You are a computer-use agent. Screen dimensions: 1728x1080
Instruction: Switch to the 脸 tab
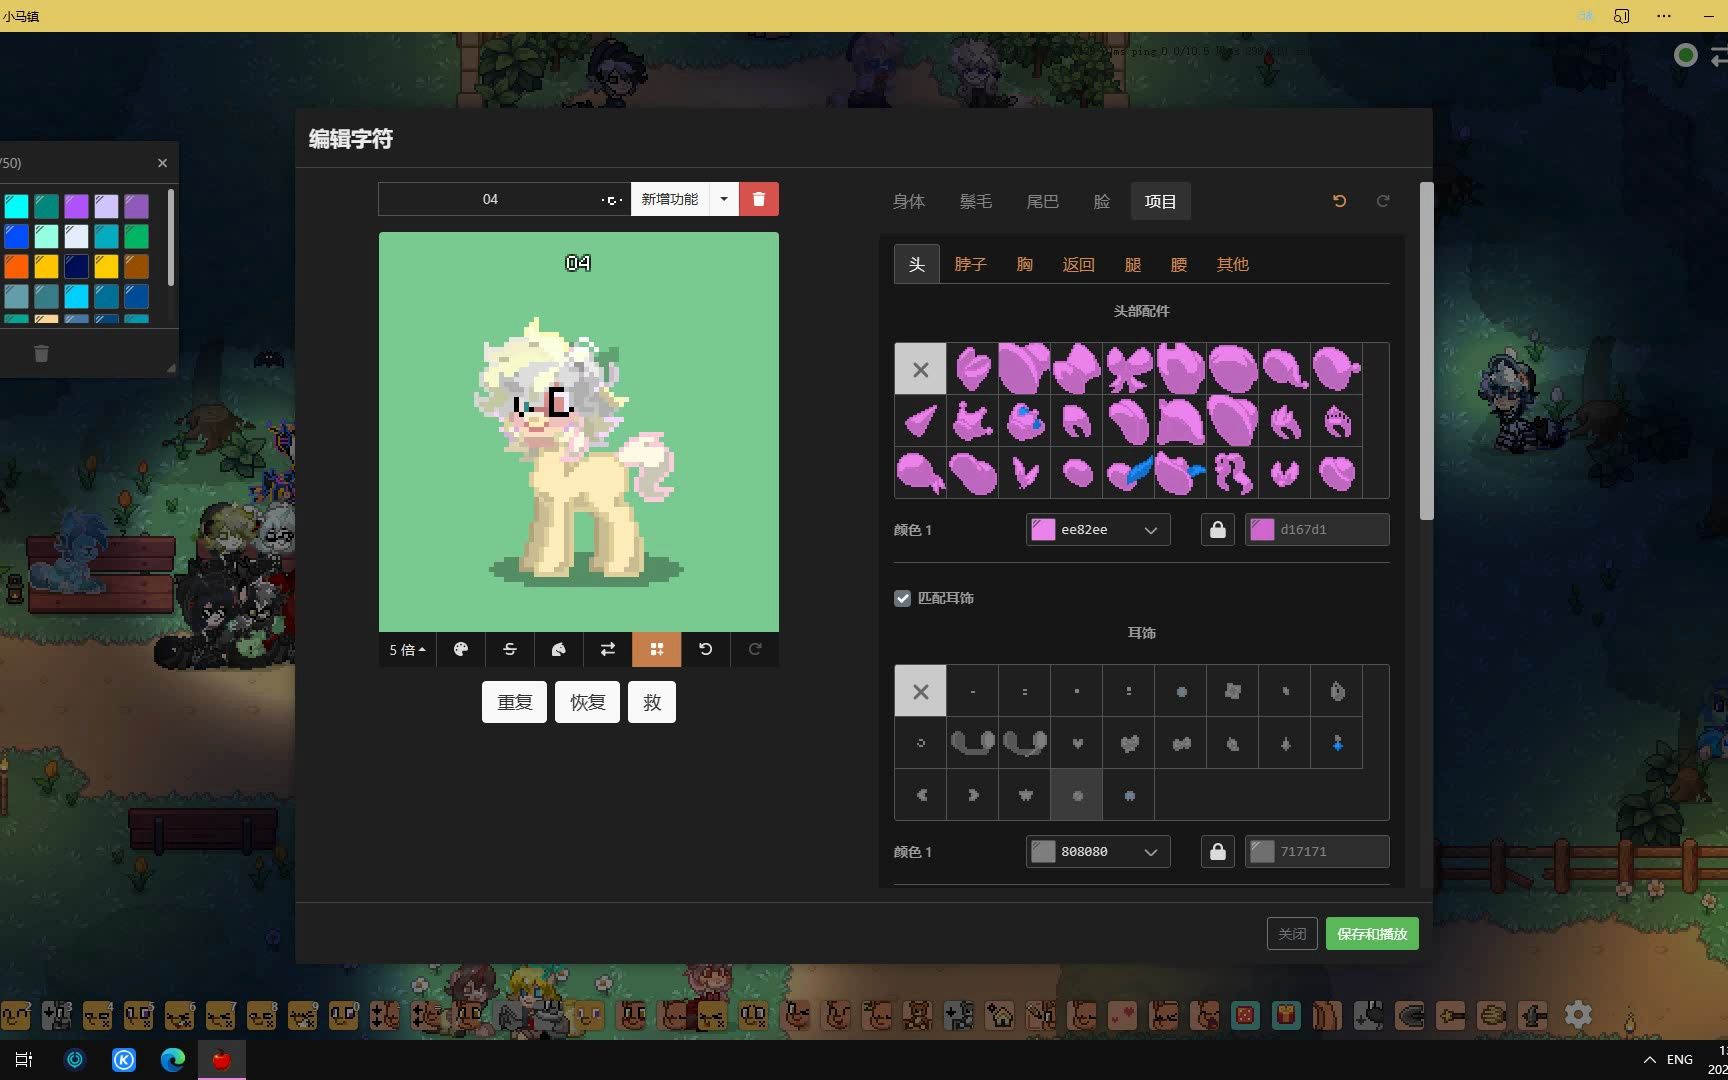tap(1102, 201)
